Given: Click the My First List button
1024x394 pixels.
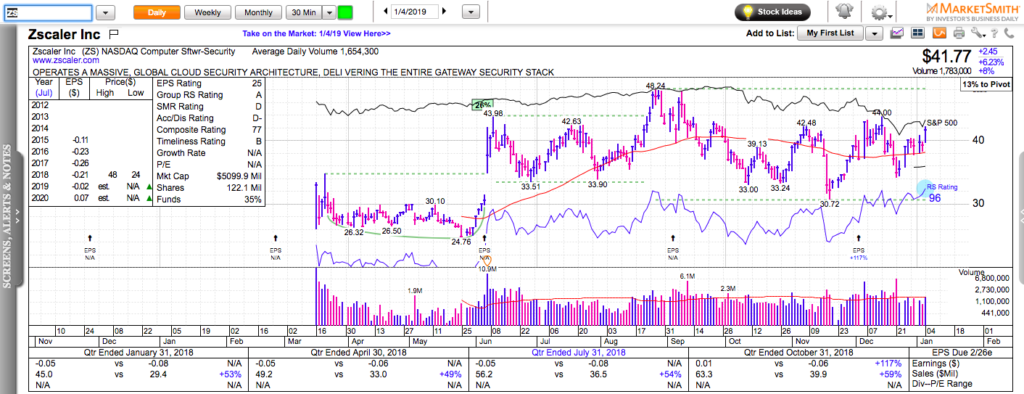Looking at the screenshot, I should pos(831,33).
